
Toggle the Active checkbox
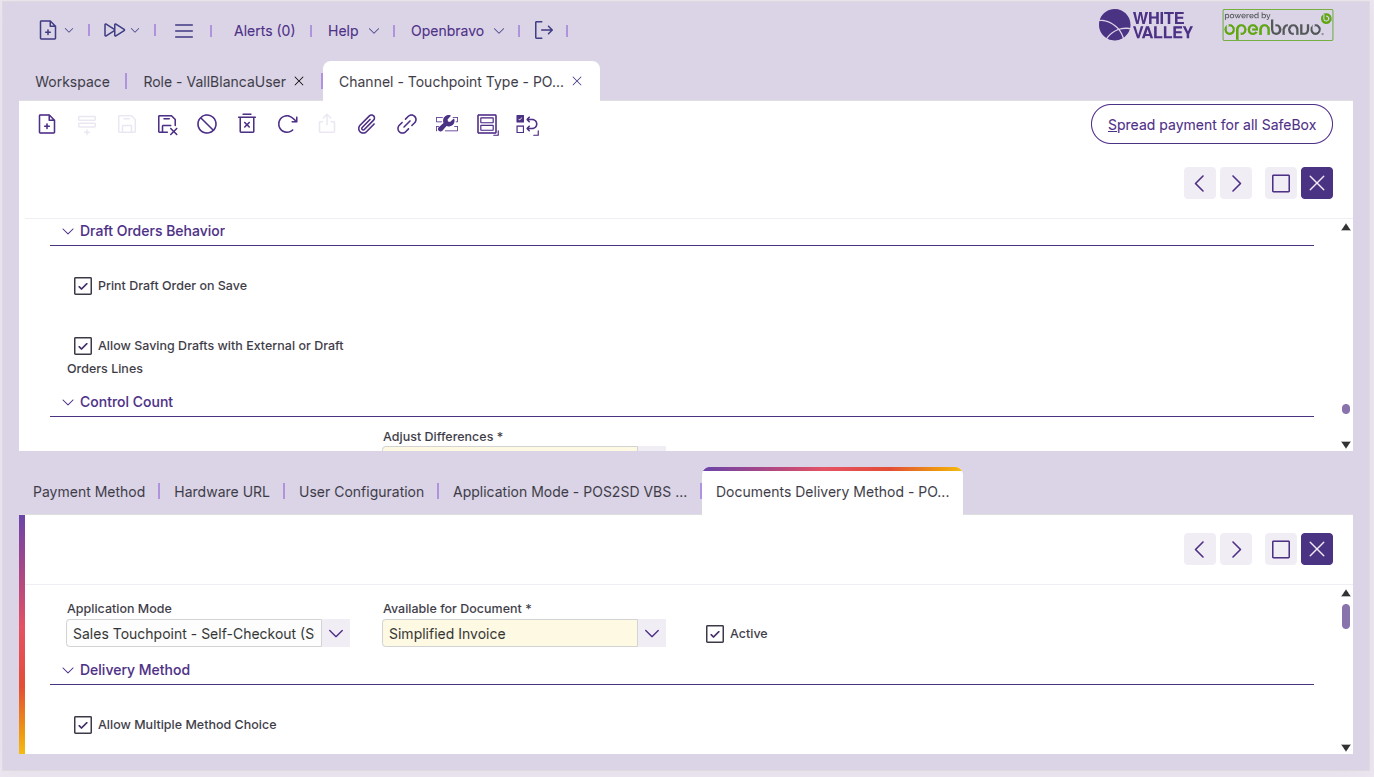point(715,634)
